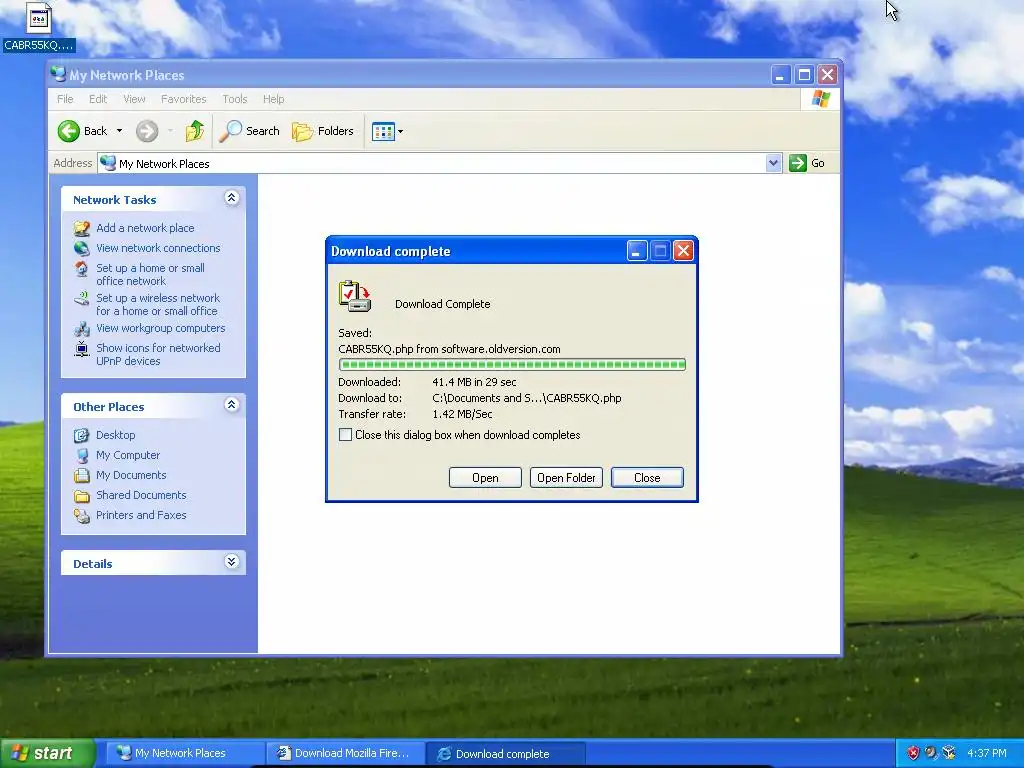Screen dimensions: 1024x768
Task: Collapse the Other Places panel
Action: click(231, 405)
